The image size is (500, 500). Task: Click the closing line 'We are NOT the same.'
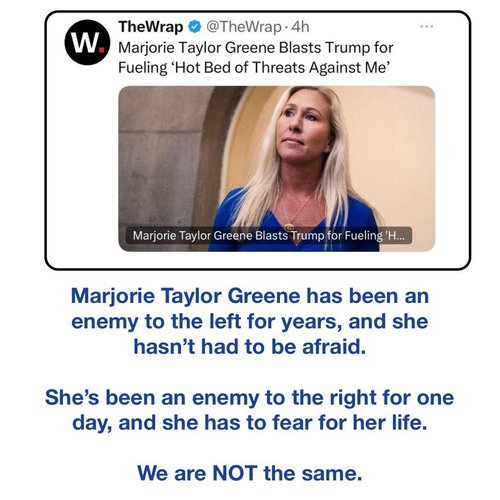coord(250,473)
